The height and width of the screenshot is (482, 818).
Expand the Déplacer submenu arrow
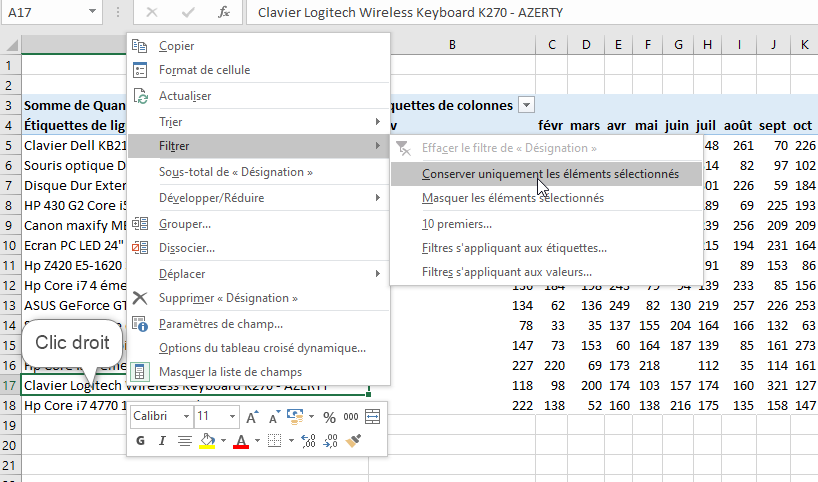pos(377,274)
